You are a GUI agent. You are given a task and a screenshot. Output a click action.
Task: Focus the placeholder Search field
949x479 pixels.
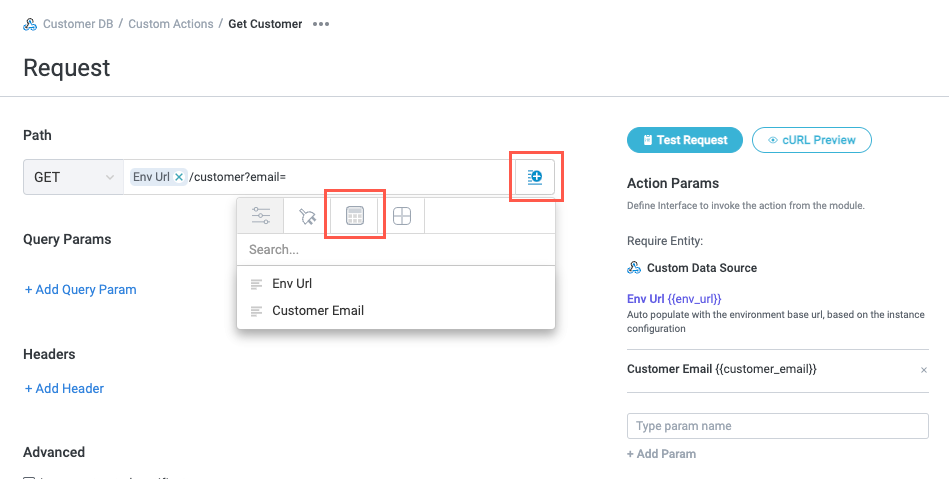coord(395,250)
